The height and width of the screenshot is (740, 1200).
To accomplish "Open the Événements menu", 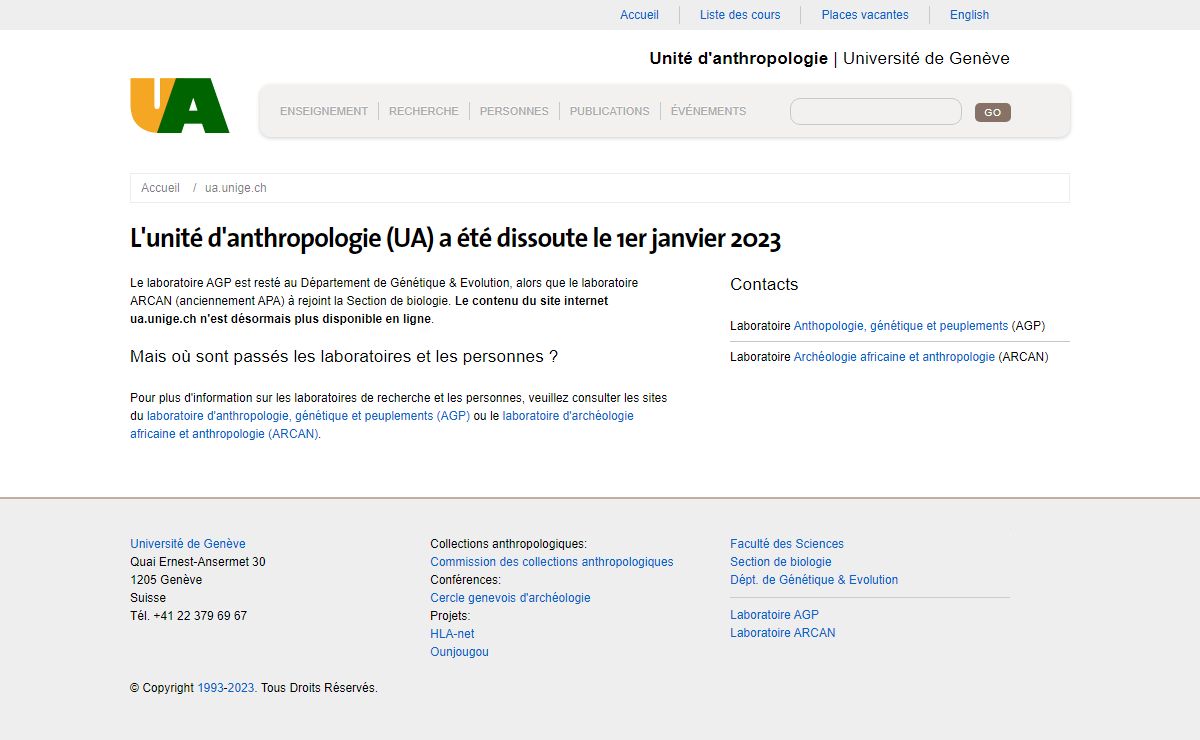I will coord(708,111).
